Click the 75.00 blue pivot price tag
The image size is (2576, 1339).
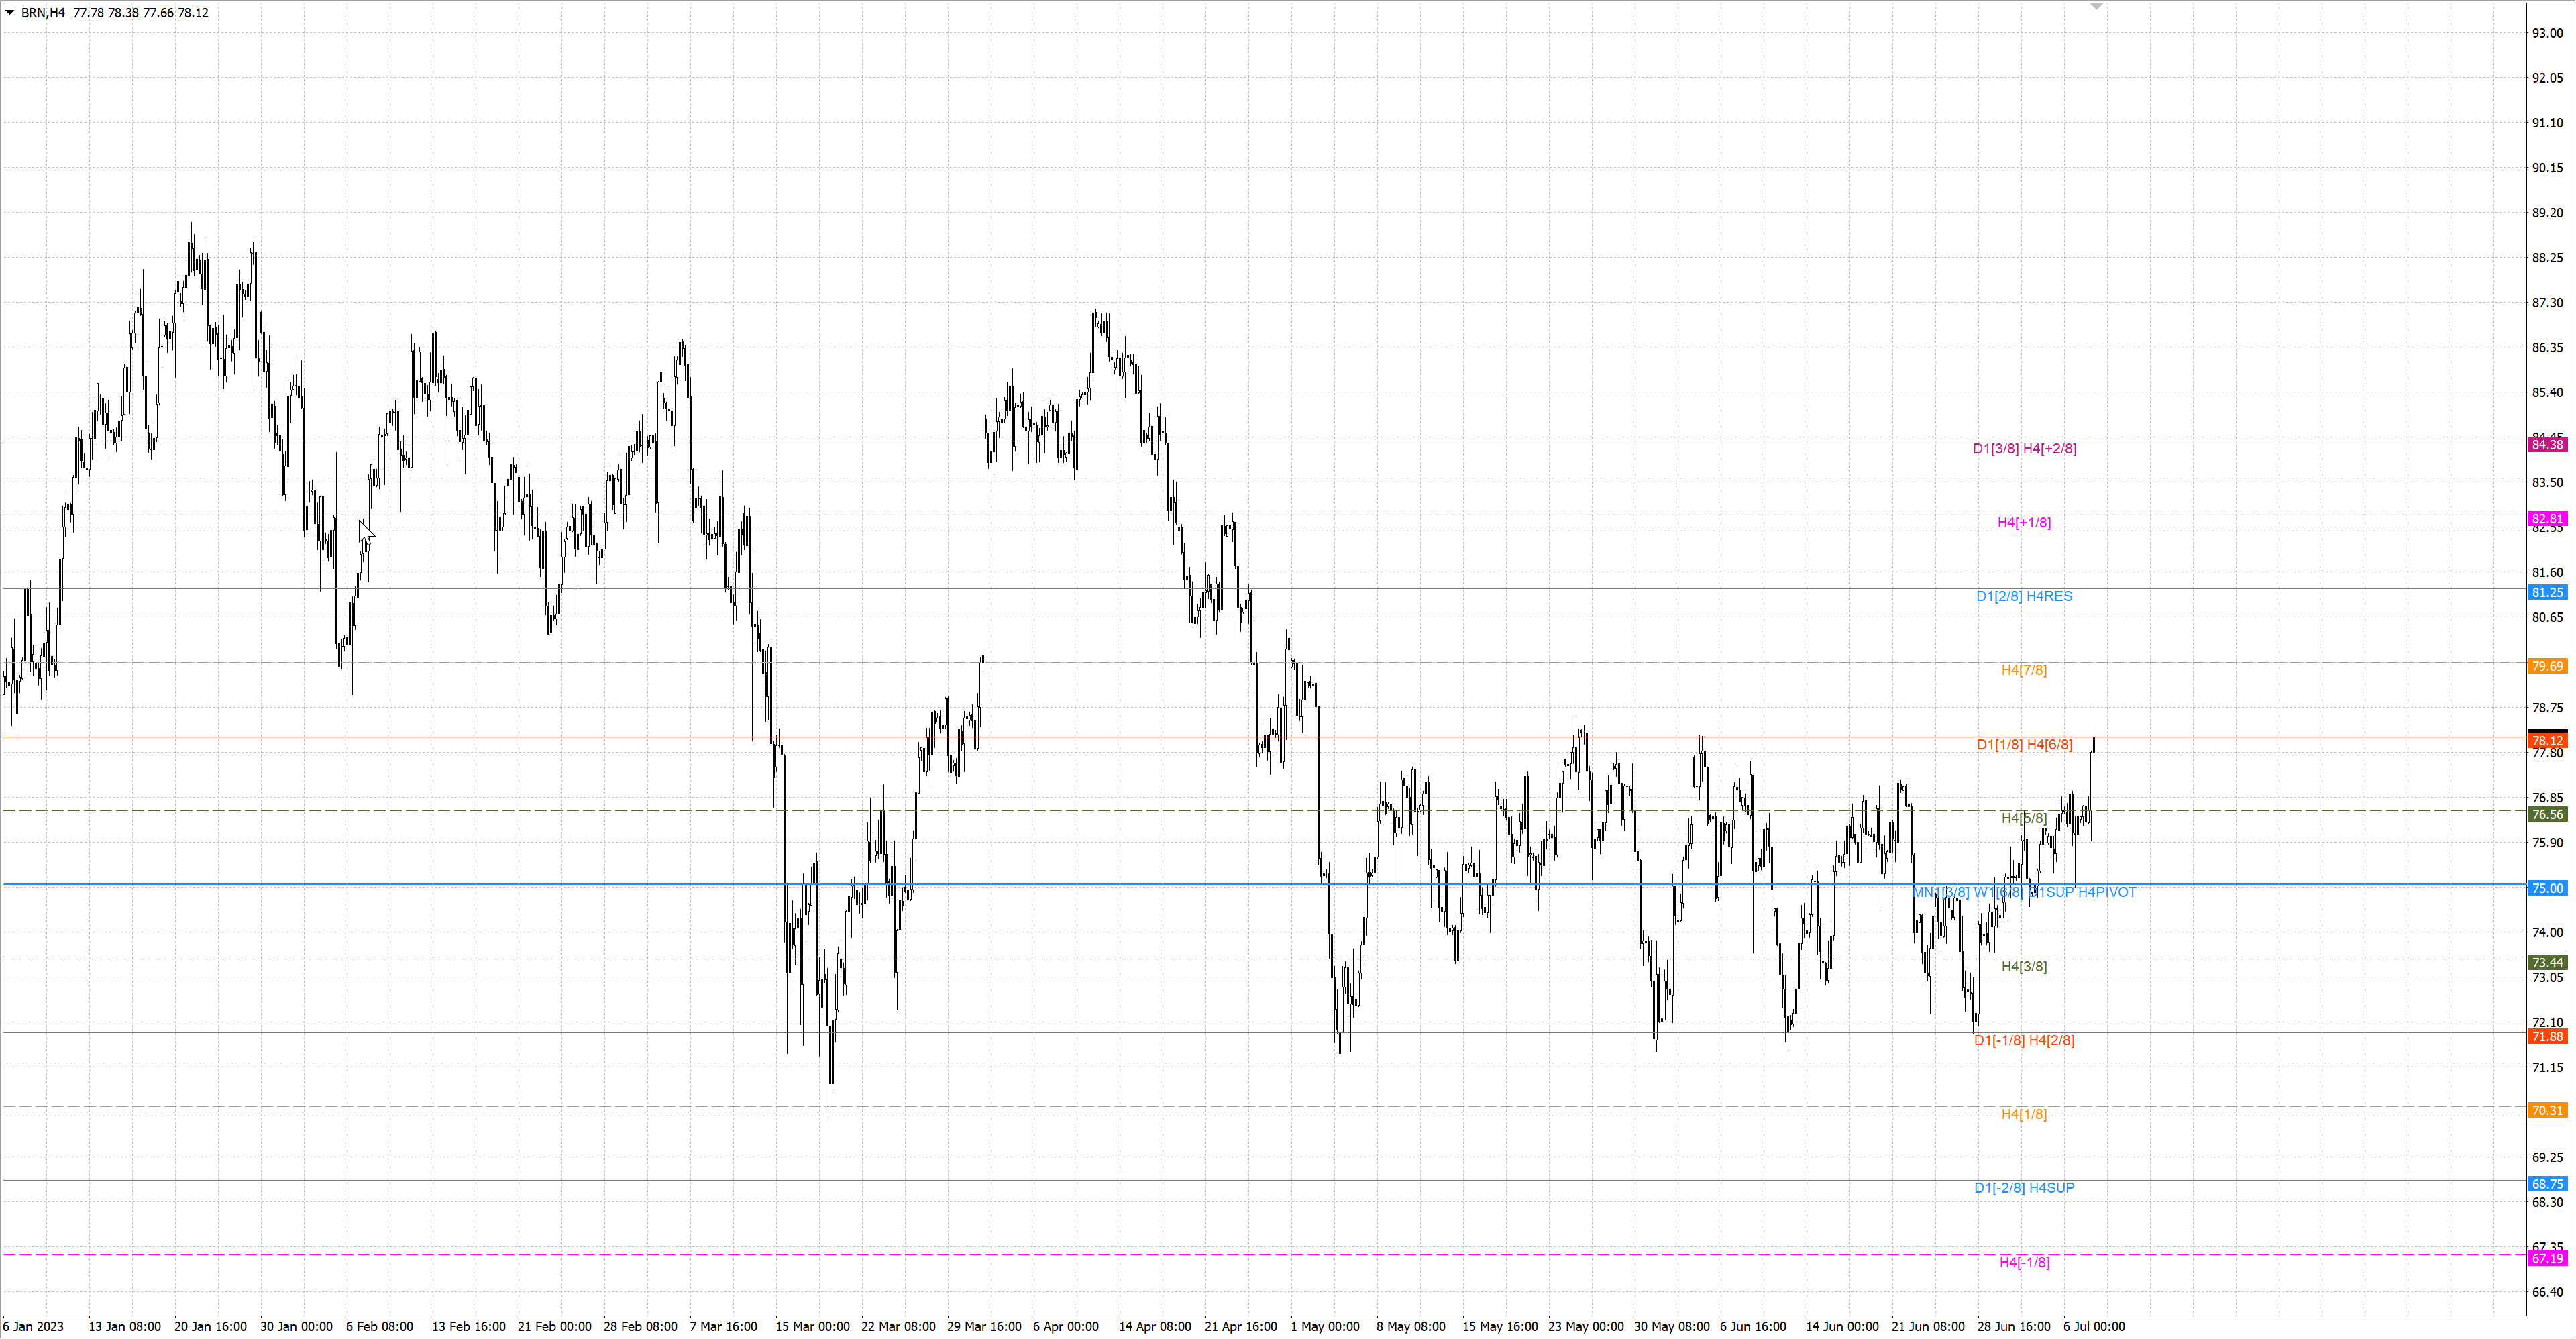tap(2547, 888)
